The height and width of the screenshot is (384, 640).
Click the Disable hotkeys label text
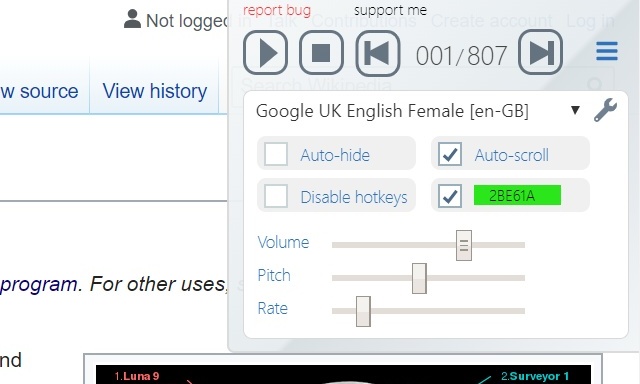(354, 197)
